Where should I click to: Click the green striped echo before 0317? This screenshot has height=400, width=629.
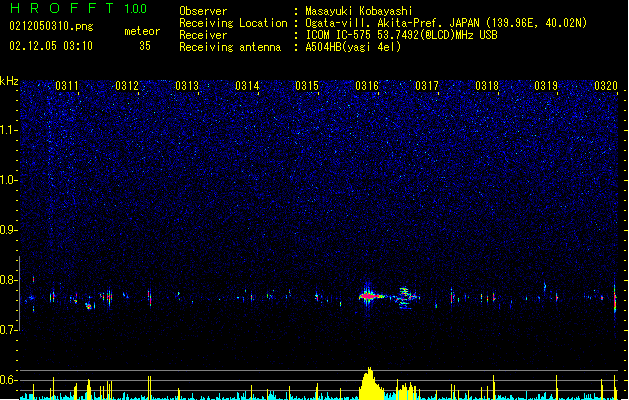(x=405, y=298)
